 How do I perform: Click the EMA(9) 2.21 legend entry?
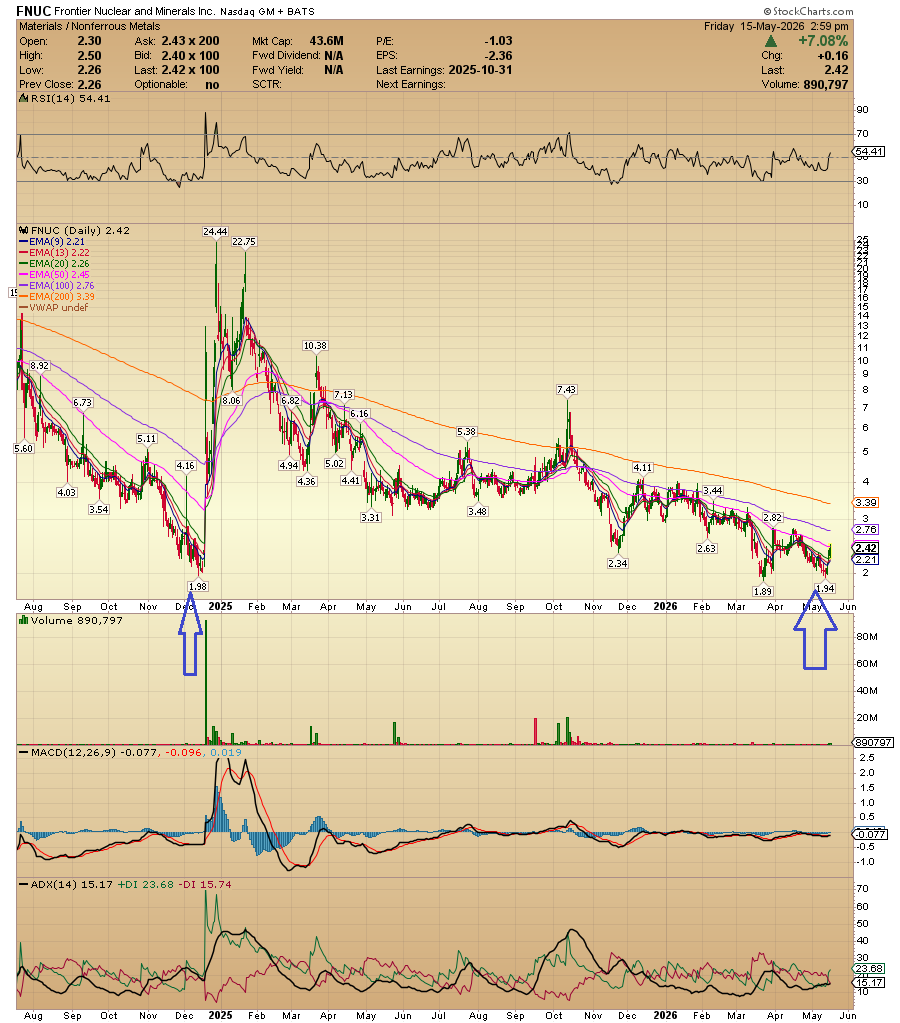52,241
